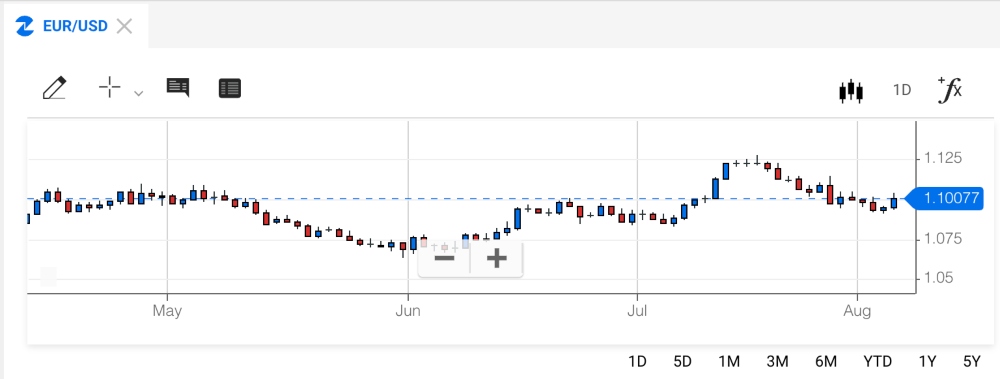Click the May date axis label
Image resolution: width=1000 pixels, height=379 pixels.
tap(167, 311)
